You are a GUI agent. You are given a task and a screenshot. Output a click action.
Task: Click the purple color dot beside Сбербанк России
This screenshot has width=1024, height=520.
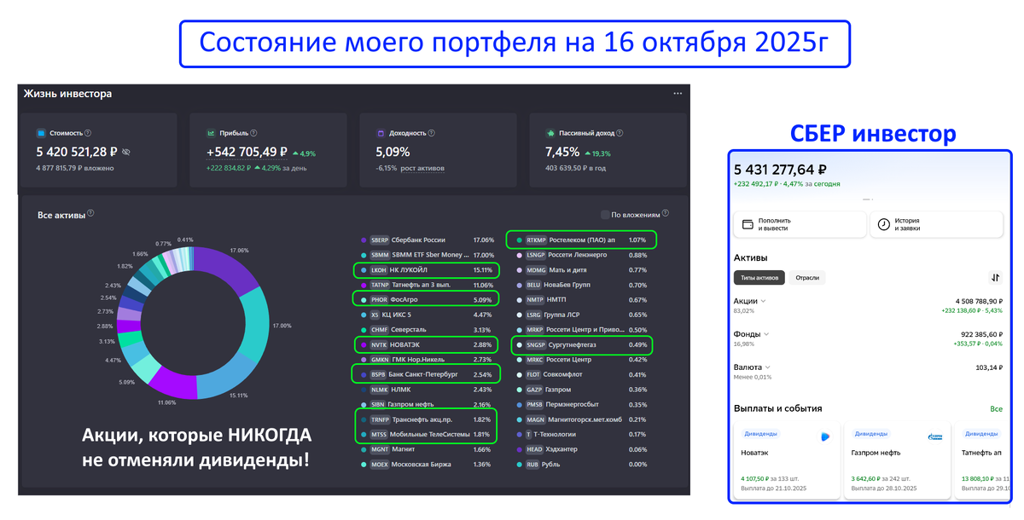click(x=364, y=240)
